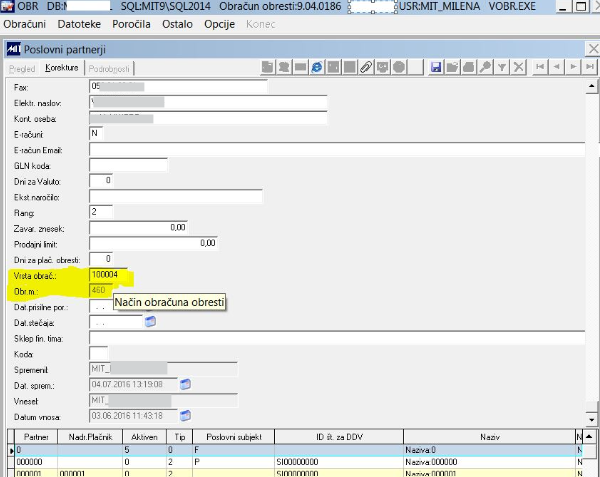Screen dimensions: 600x477
Task: Click Poslovni subjekt column header
Action: [234, 437]
